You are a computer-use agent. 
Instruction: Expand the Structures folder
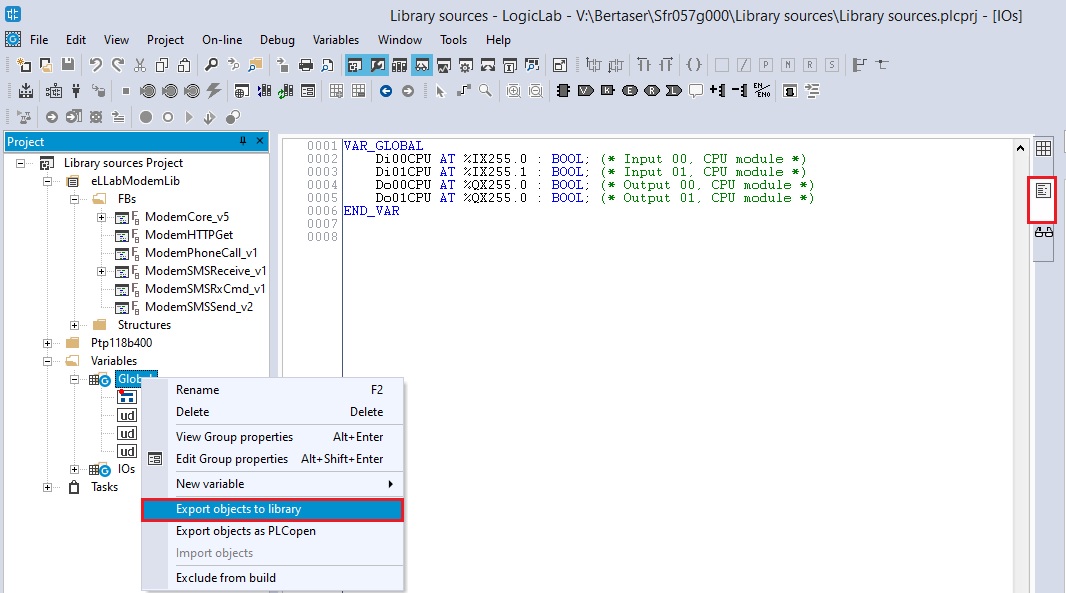(75, 325)
